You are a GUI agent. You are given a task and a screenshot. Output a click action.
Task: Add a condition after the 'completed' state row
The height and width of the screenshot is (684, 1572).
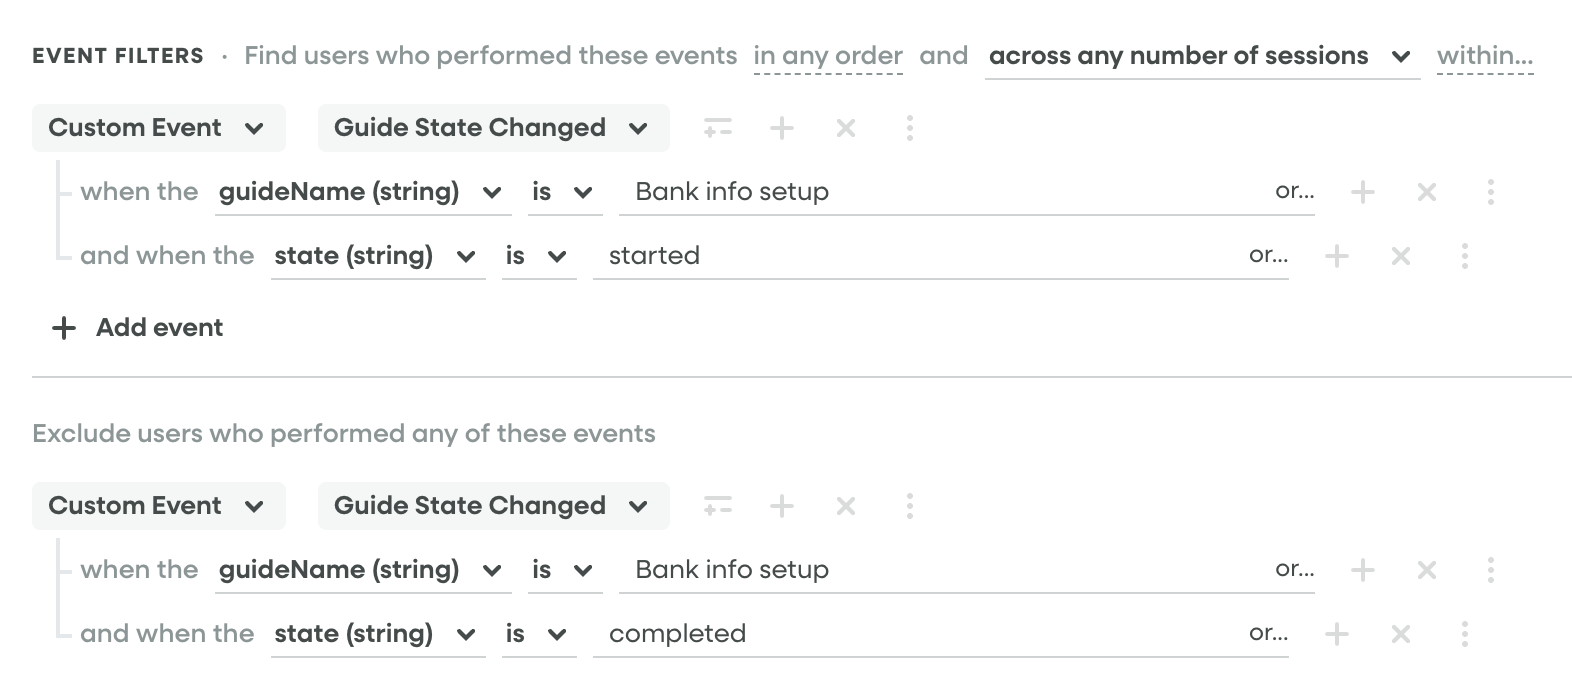point(1337,634)
